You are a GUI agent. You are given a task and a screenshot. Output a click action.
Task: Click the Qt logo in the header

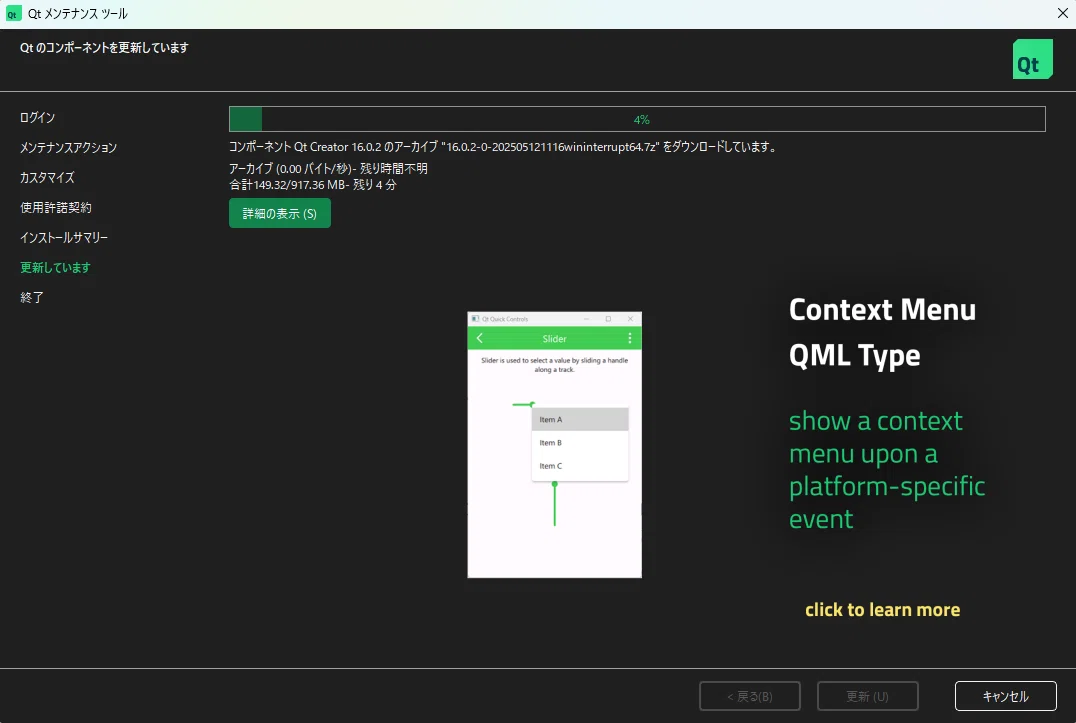click(x=1032, y=59)
